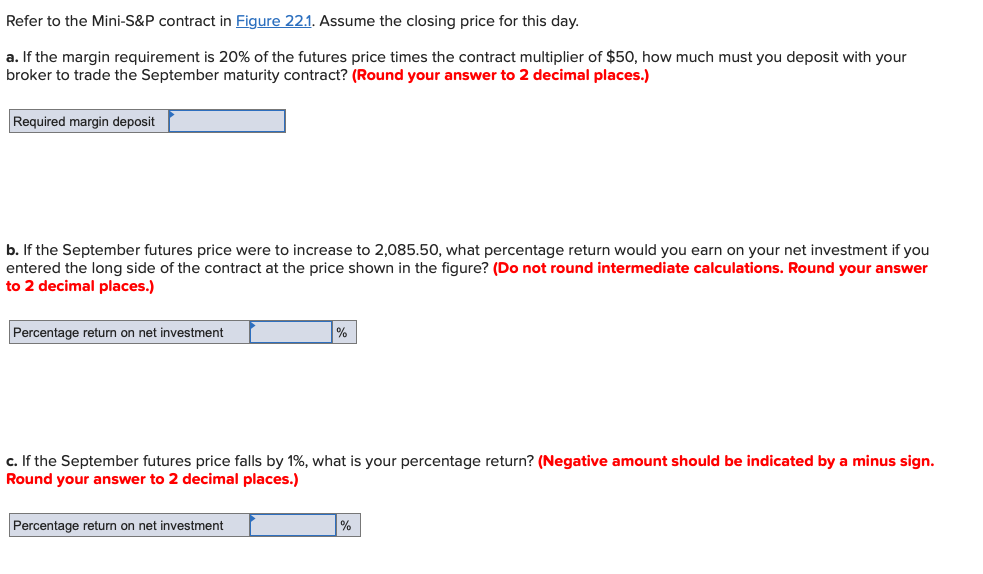This screenshot has height=574, width=983.
Task: Click the bold 'a.' question marker
Action: pos(12,58)
